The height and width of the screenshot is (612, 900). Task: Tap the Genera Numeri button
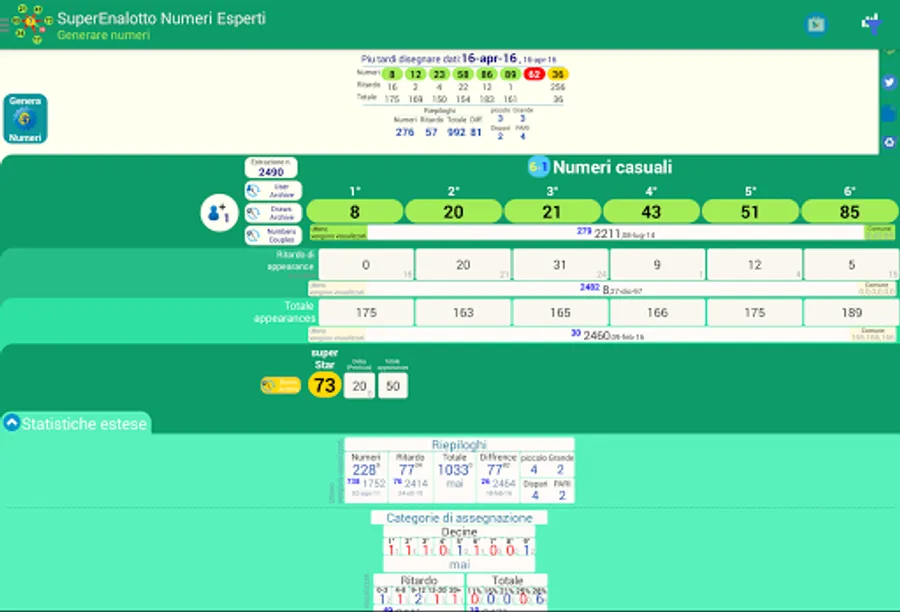coord(25,119)
